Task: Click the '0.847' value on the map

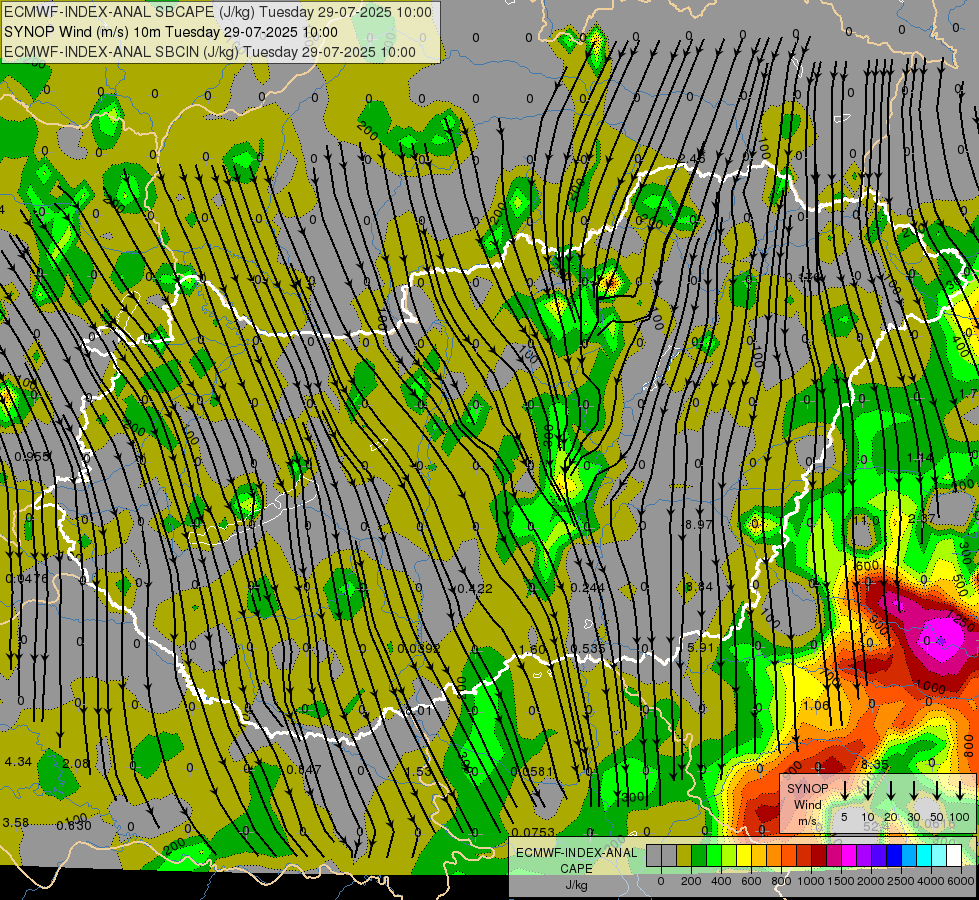Action: point(304,769)
